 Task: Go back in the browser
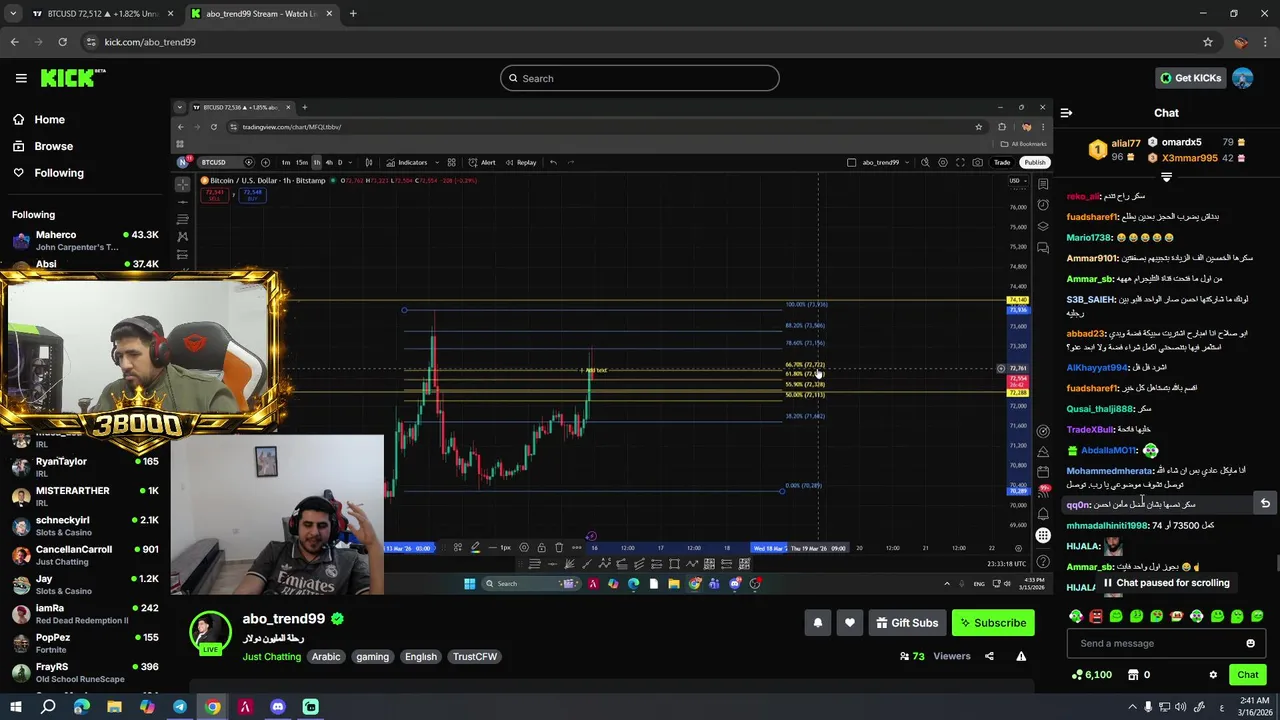click(x=14, y=42)
